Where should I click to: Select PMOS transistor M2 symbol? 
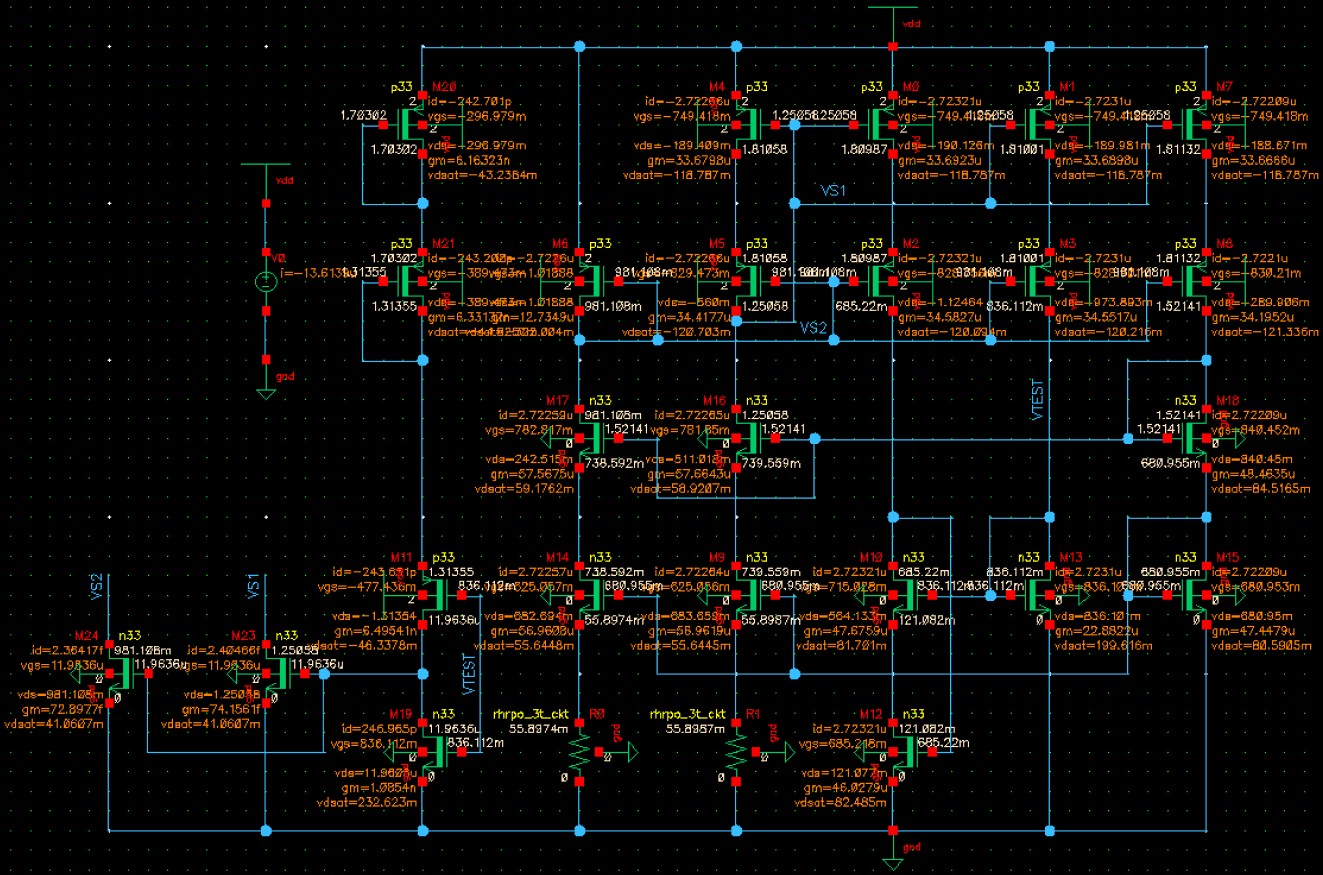tap(882, 283)
